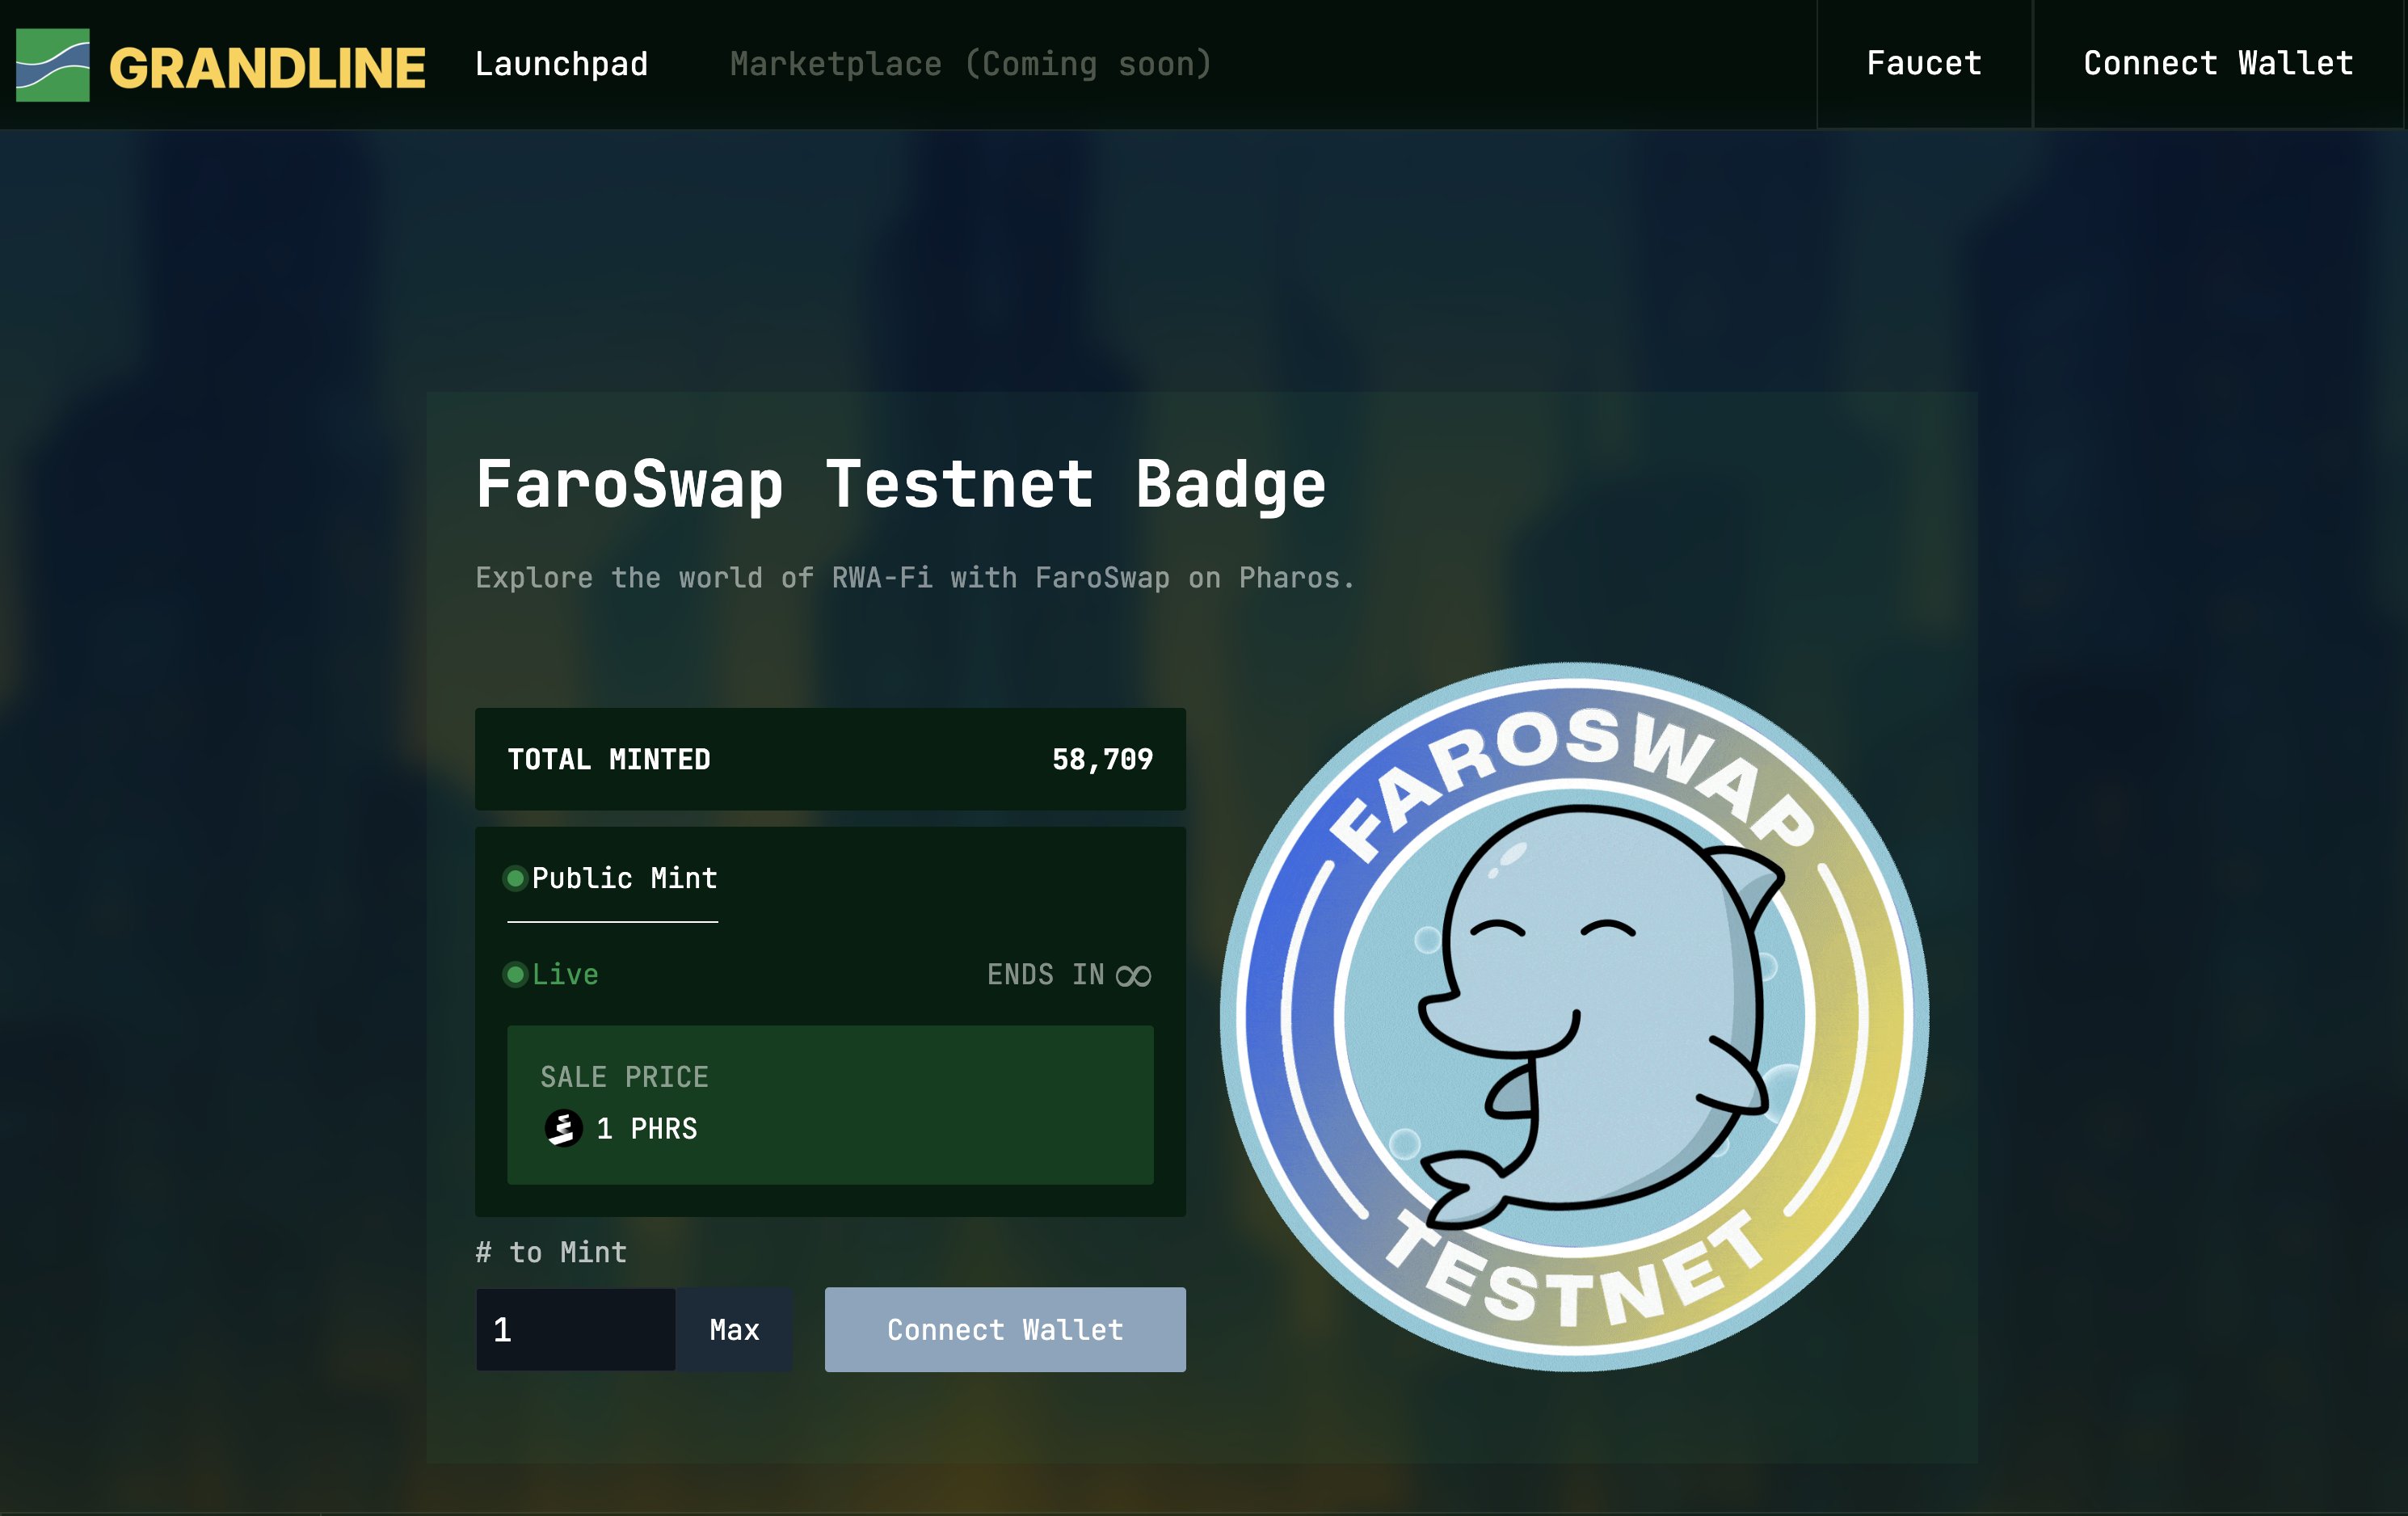Click the Live status label

point(565,974)
